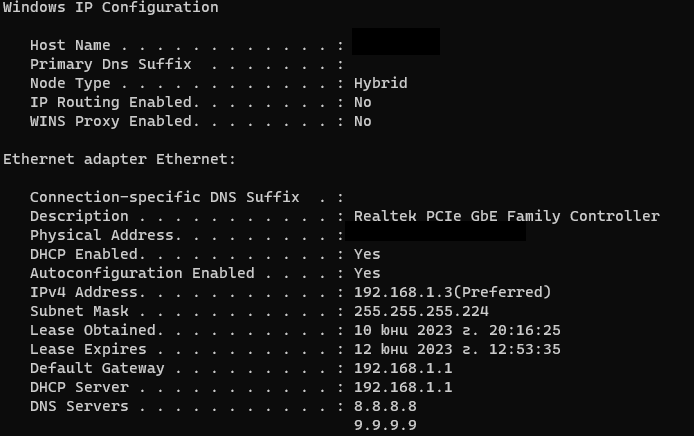Image resolution: width=694 pixels, height=436 pixels.
Task: Click the IPv4 address 192.168.1.3(Preferred)
Action: (452, 293)
